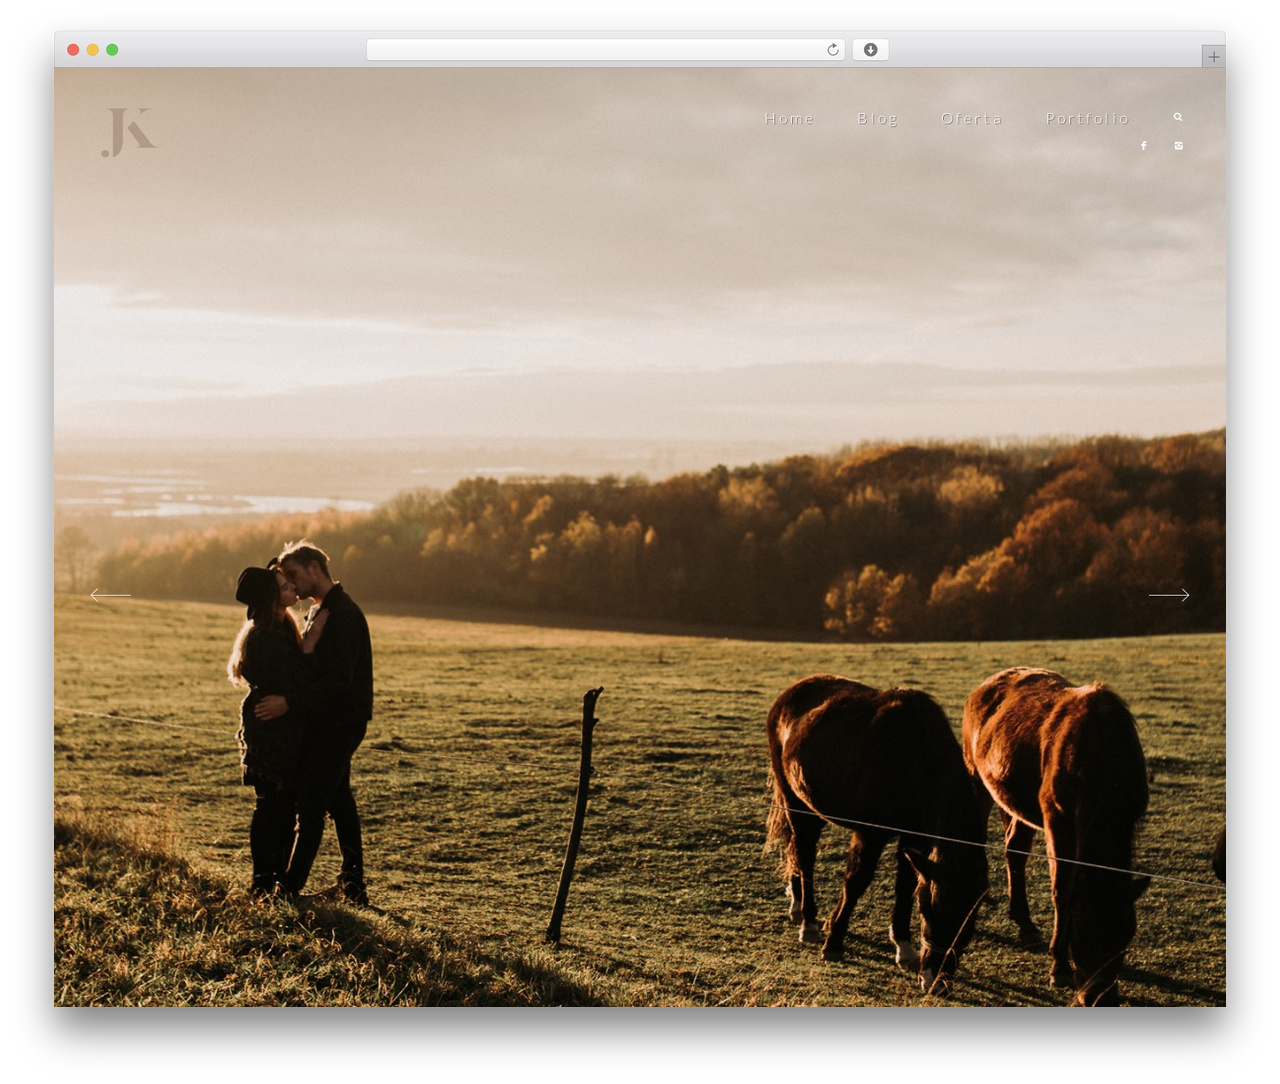This screenshot has width=1280, height=1084.
Task: Visit the Facebook profile icon
Action: pos(1144,146)
